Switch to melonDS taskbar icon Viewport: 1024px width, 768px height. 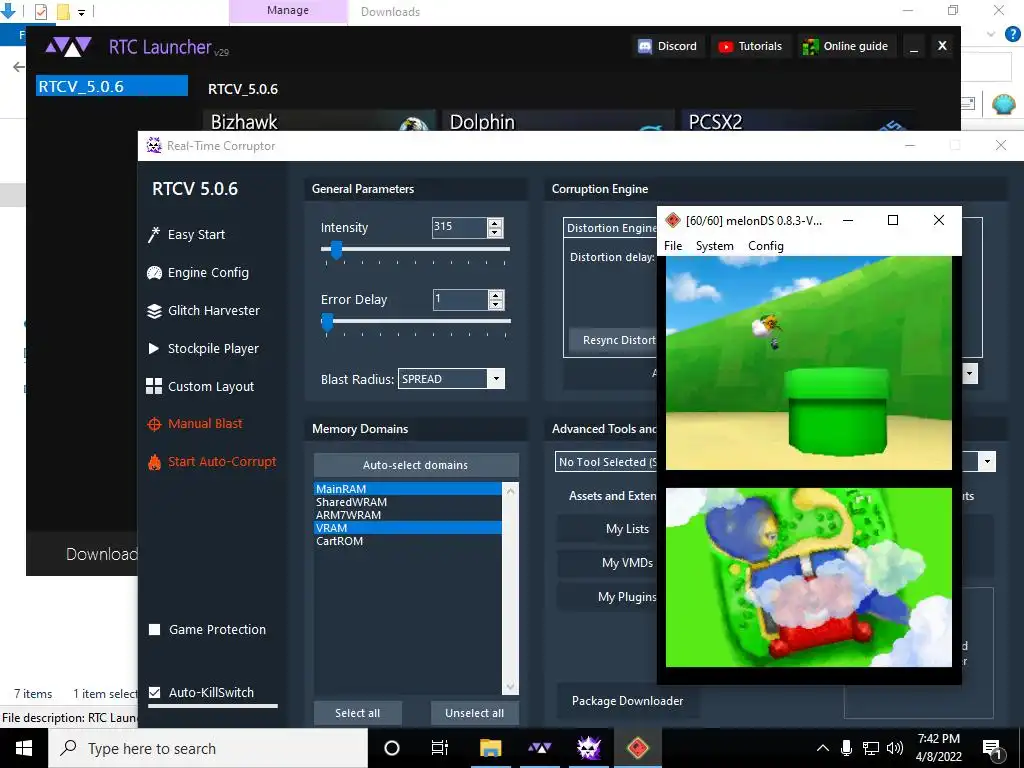pos(637,748)
